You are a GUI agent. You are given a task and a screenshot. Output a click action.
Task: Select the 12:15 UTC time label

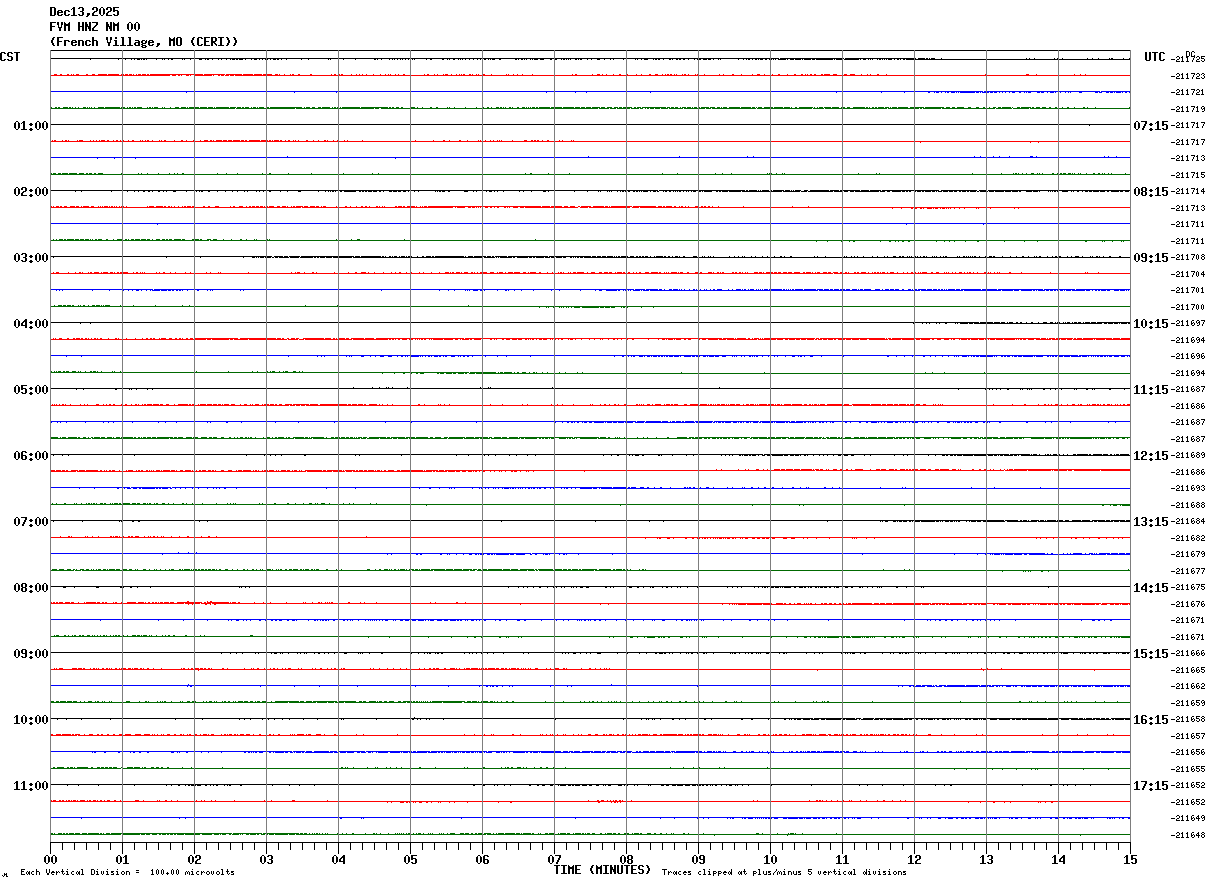coord(1150,456)
